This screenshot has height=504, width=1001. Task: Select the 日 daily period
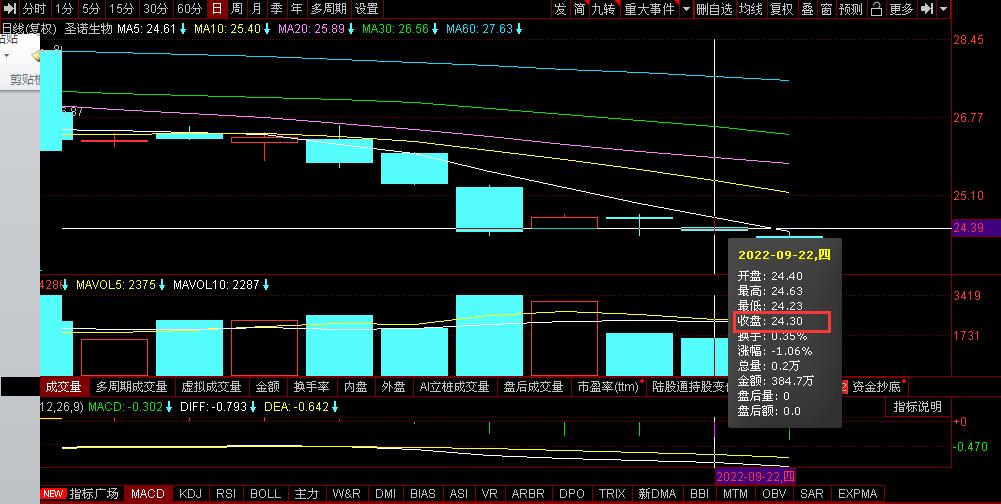point(217,9)
